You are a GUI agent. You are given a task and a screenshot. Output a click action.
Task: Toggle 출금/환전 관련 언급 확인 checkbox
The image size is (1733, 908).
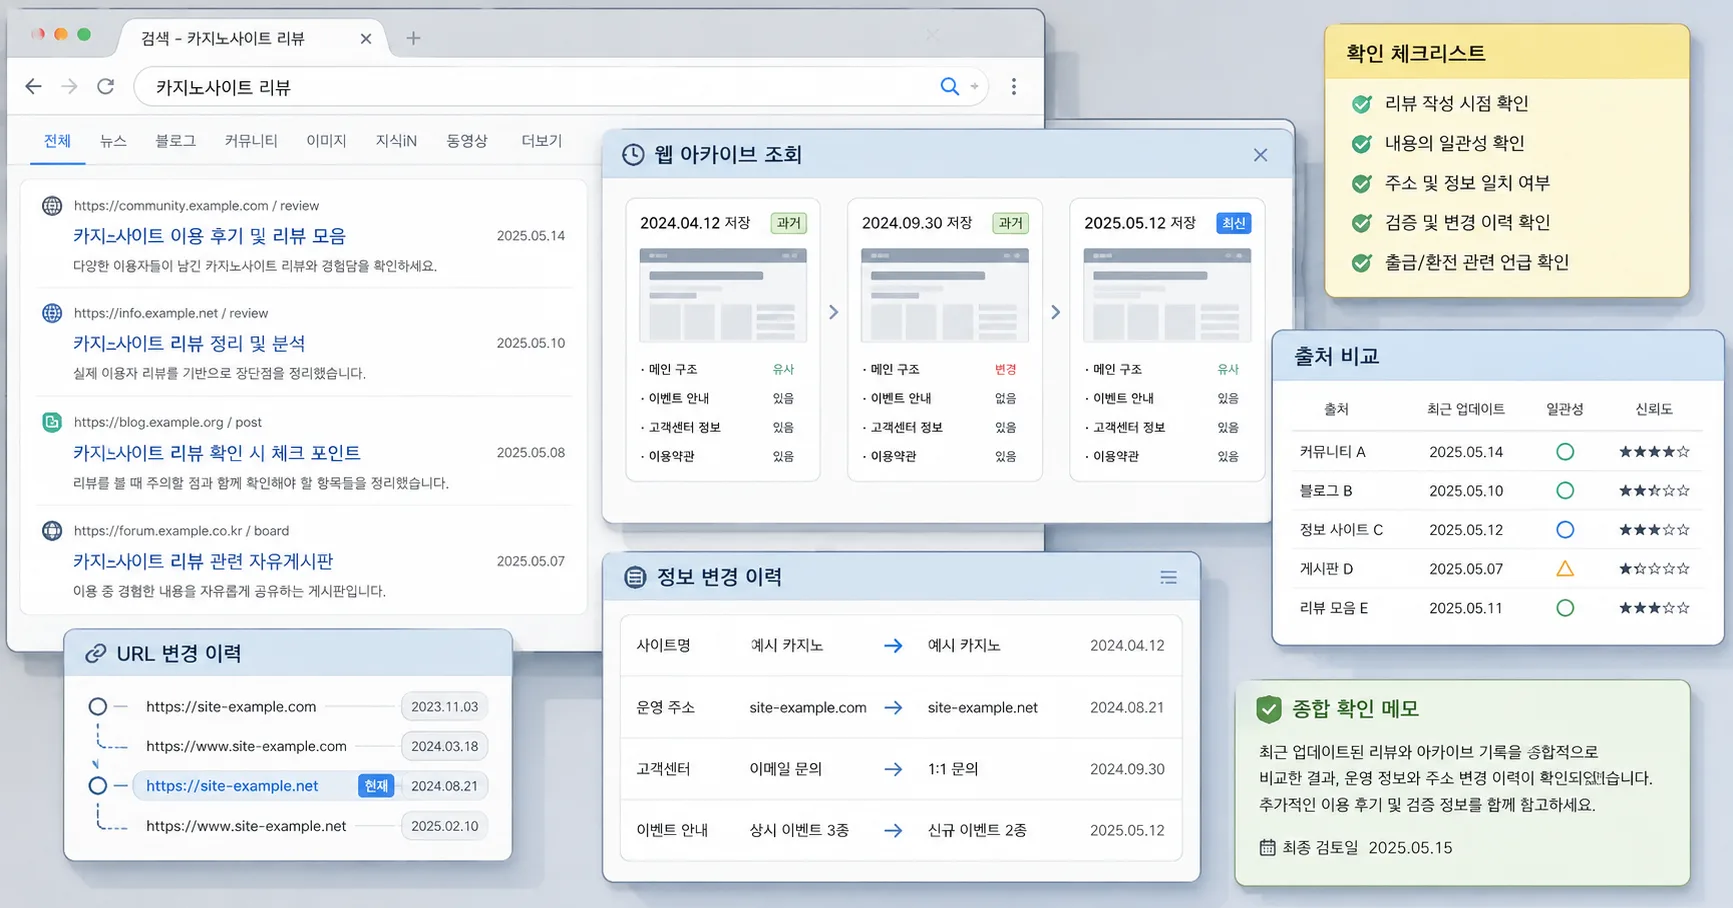1361,263
